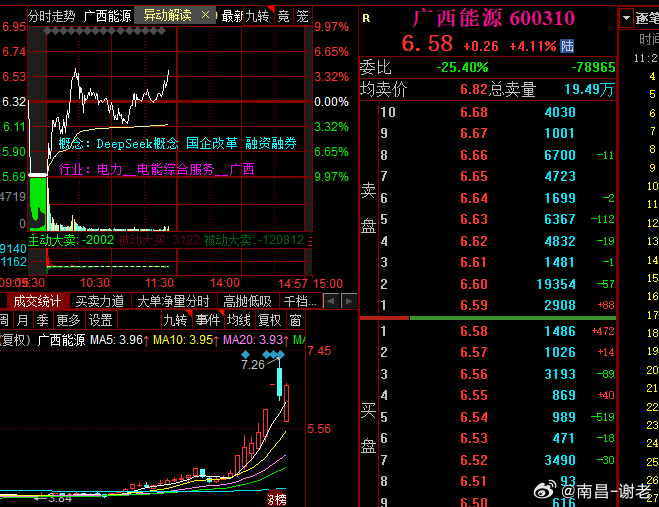
Task: Click the MA10: 3.95 indicator label
Action: pos(186,340)
